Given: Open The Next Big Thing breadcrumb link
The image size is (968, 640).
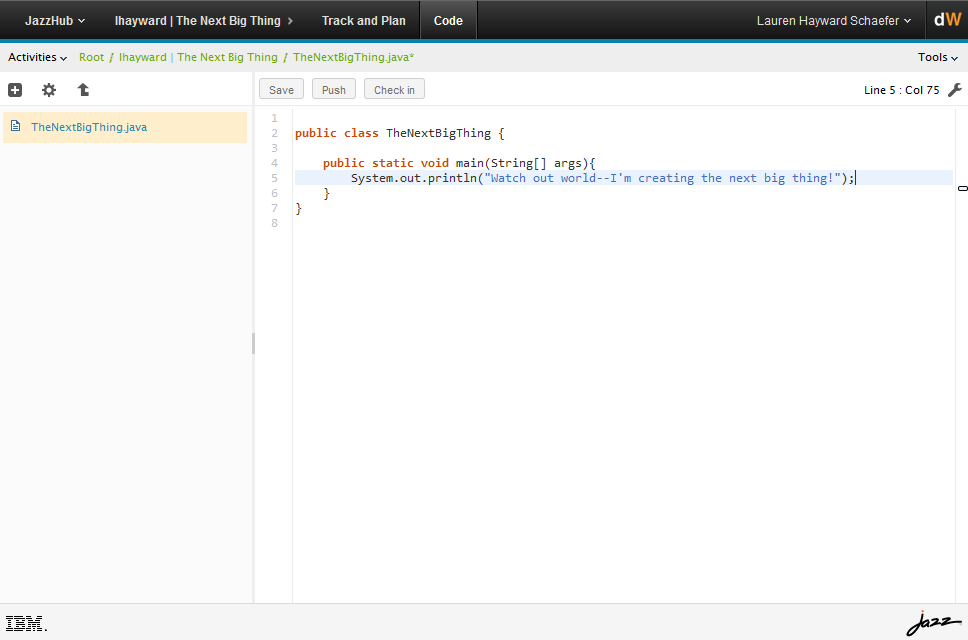Looking at the screenshot, I should (227, 57).
